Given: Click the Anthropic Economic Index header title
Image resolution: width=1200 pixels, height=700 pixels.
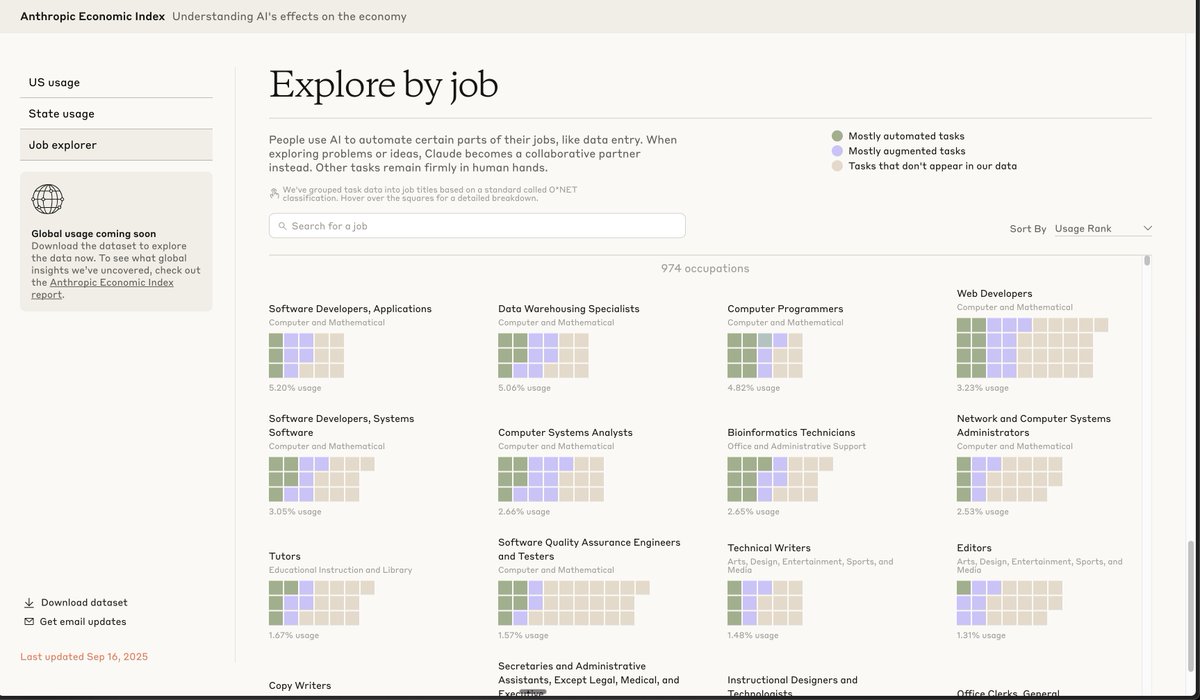Looking at the screenshot, I should tap(91, 17).
